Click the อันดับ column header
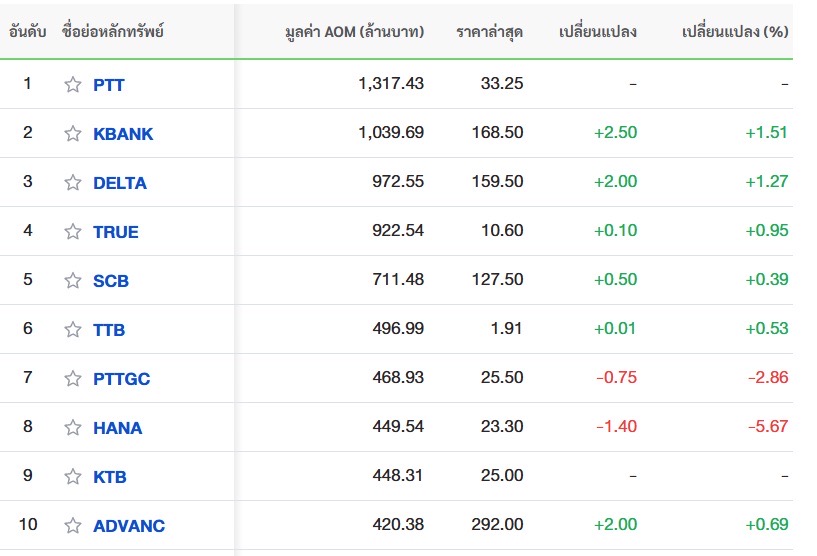 pyautogui.click(x=27, y=31)
